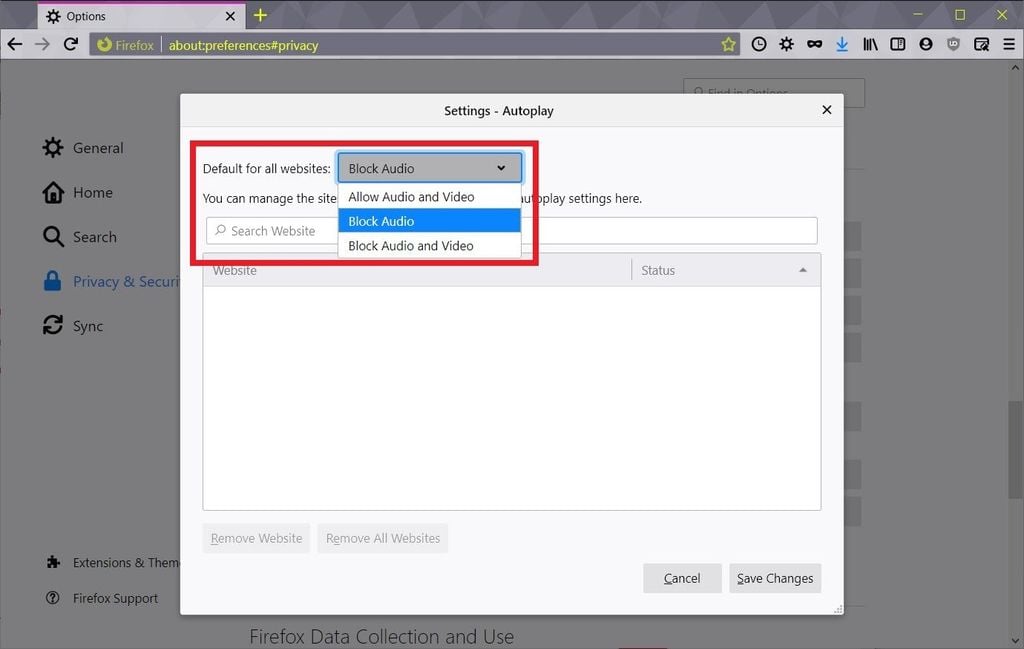The image size is (1024, 649).
Task: Open the hamburger application menu
Action: pyautogui.click(x=1009, y=44)
